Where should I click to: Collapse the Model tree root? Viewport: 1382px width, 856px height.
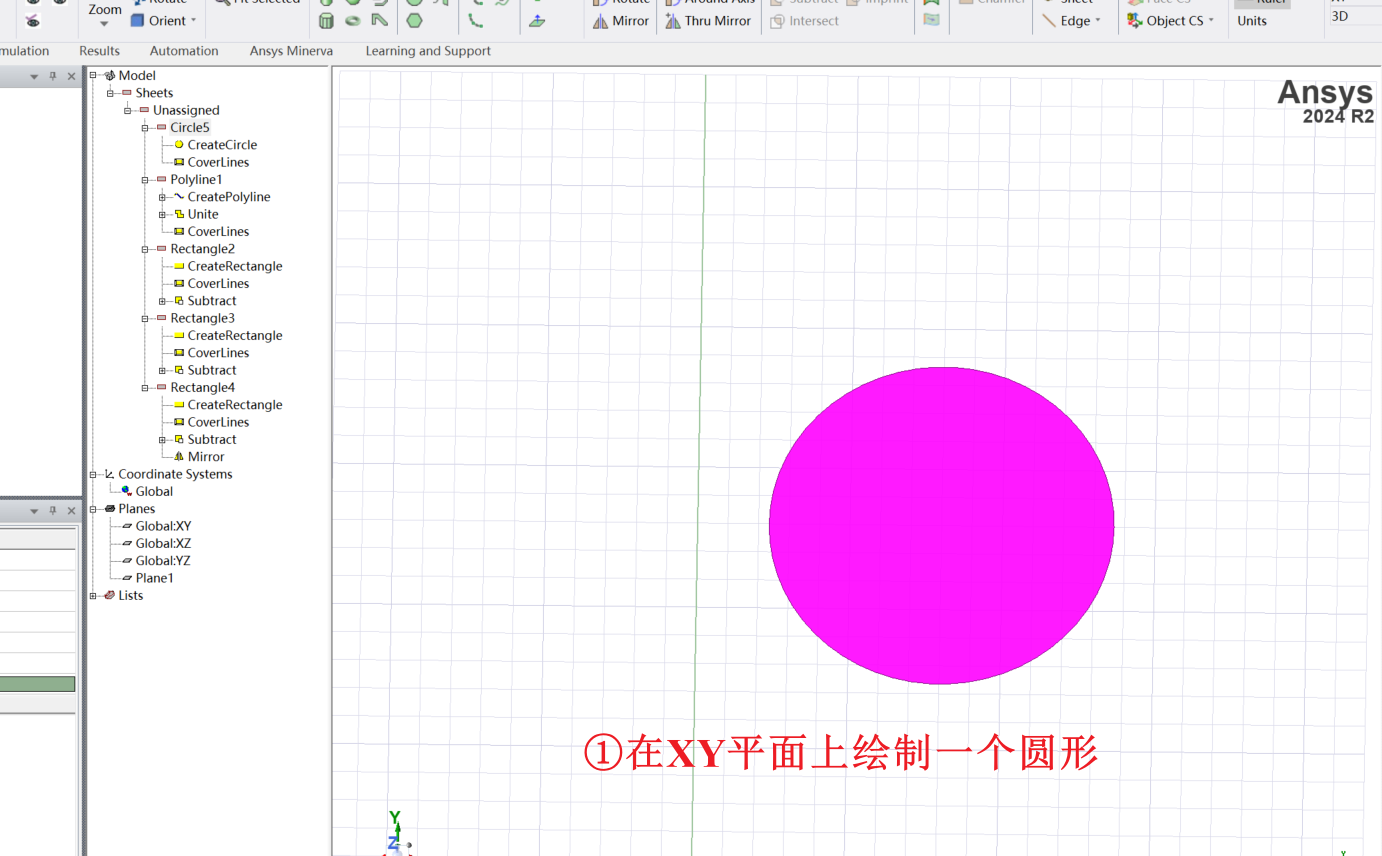pyautogui.click(x=93, y=75)
